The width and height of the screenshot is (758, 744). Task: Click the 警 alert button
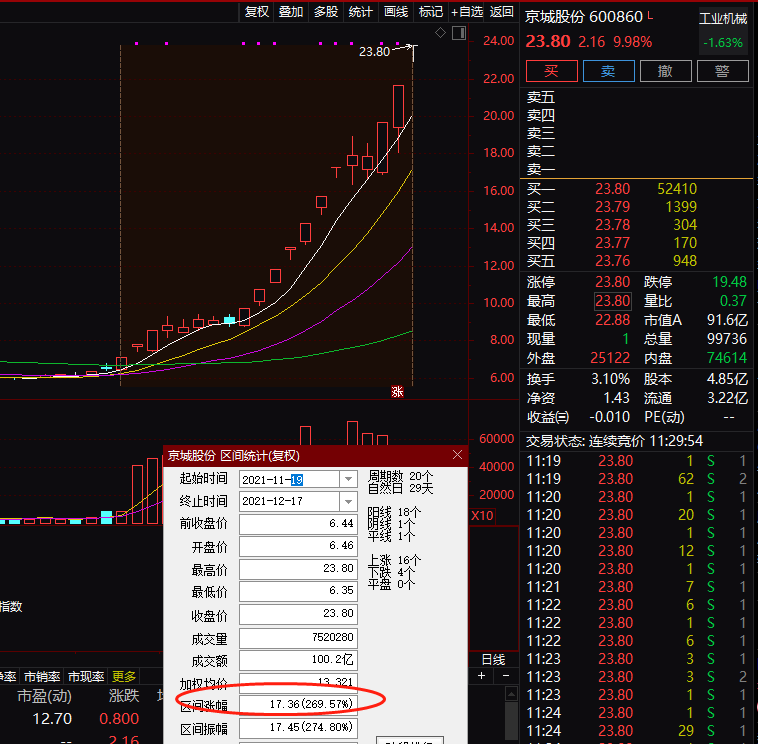point(723,71)
